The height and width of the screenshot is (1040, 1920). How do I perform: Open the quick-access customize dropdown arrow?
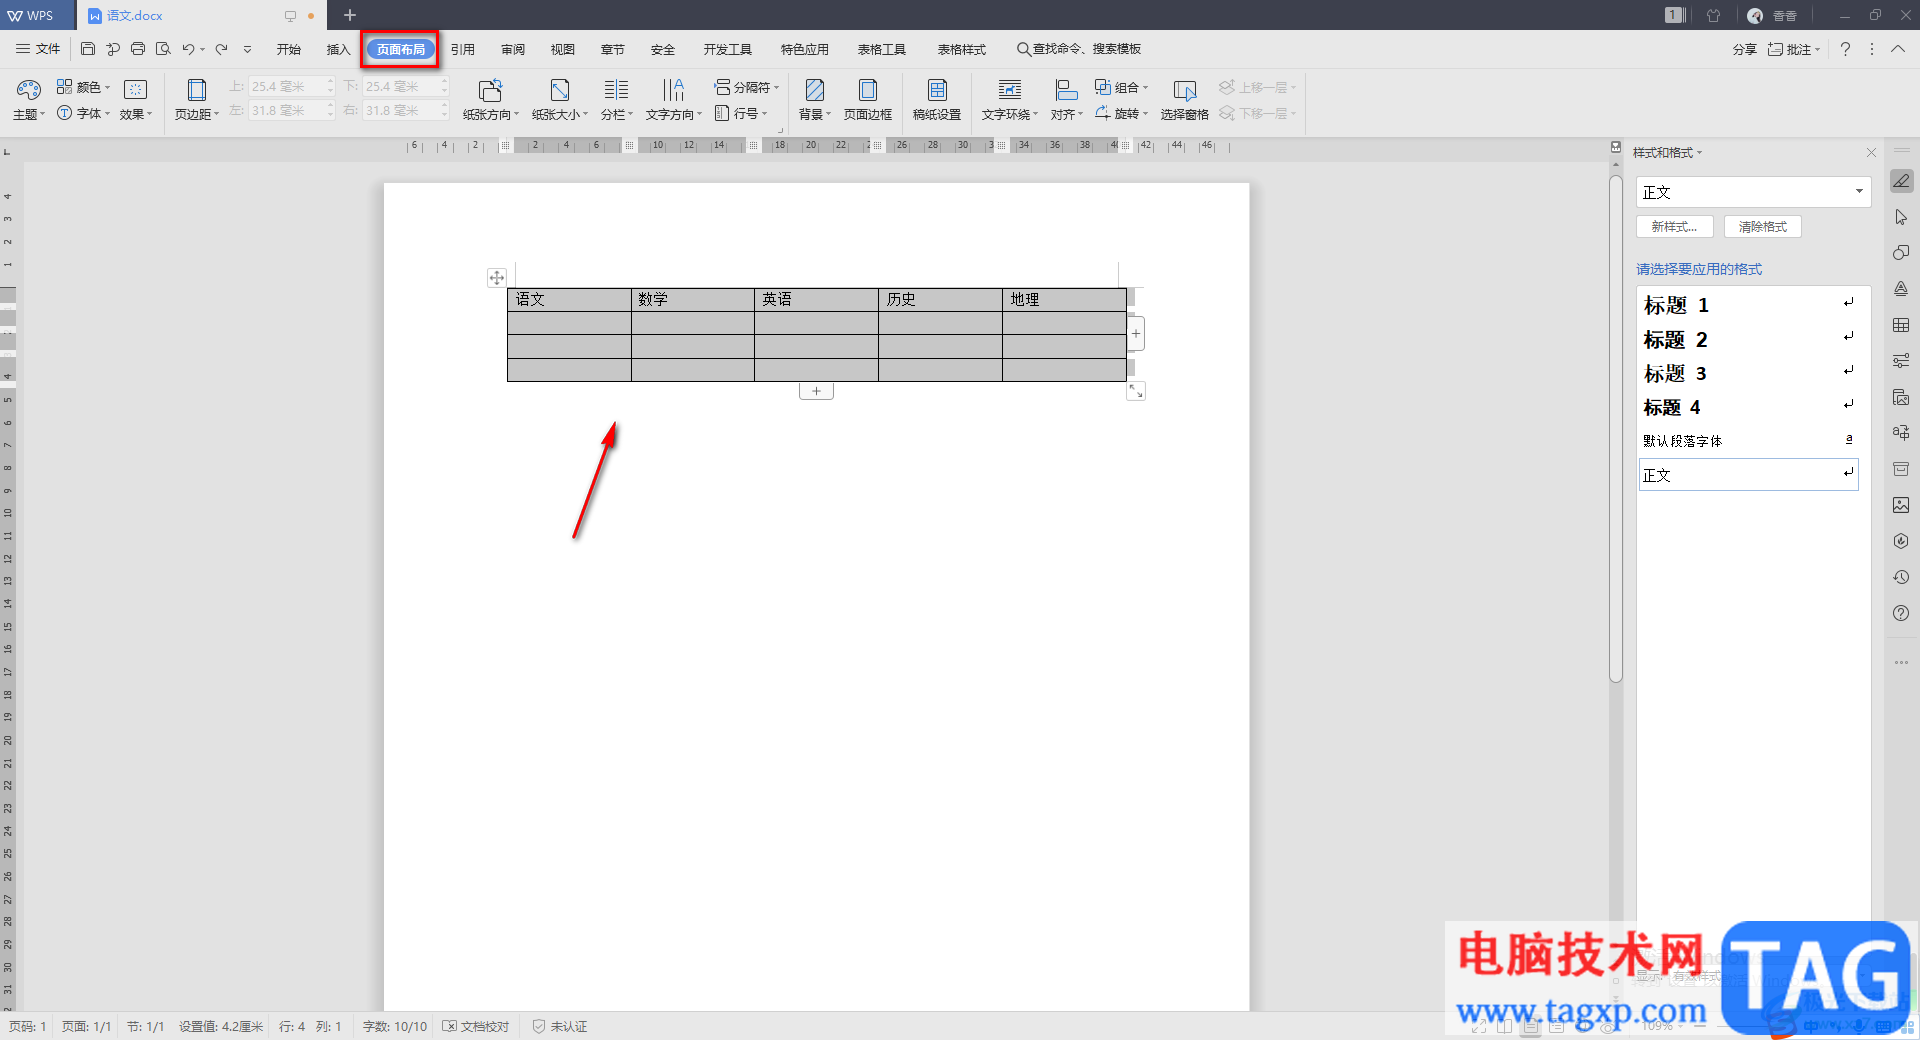247,49
